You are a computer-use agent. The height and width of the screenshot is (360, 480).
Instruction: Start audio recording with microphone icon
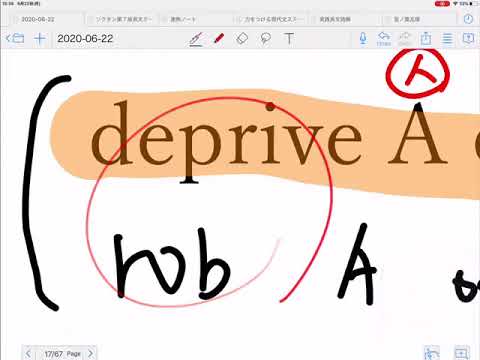click(x=363, y=38)
